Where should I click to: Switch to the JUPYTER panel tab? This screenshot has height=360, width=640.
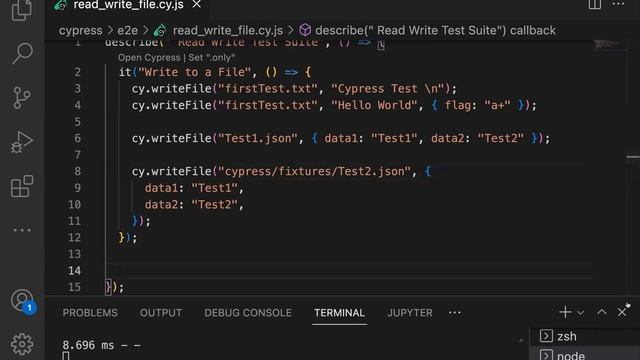[x=410, y=313]
